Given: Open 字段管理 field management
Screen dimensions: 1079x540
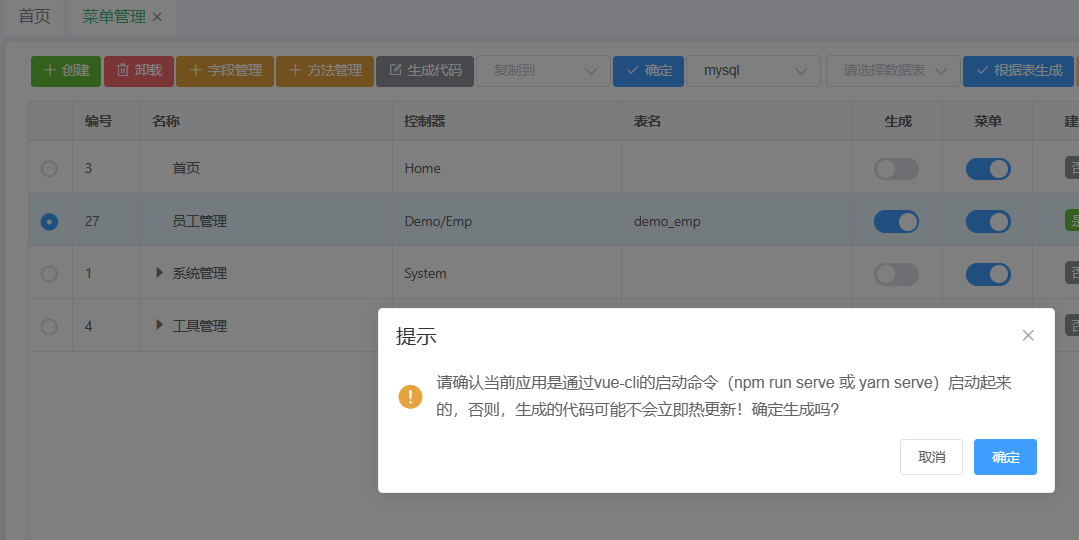Looking at the screenshot, I should (x=225, y=71).
